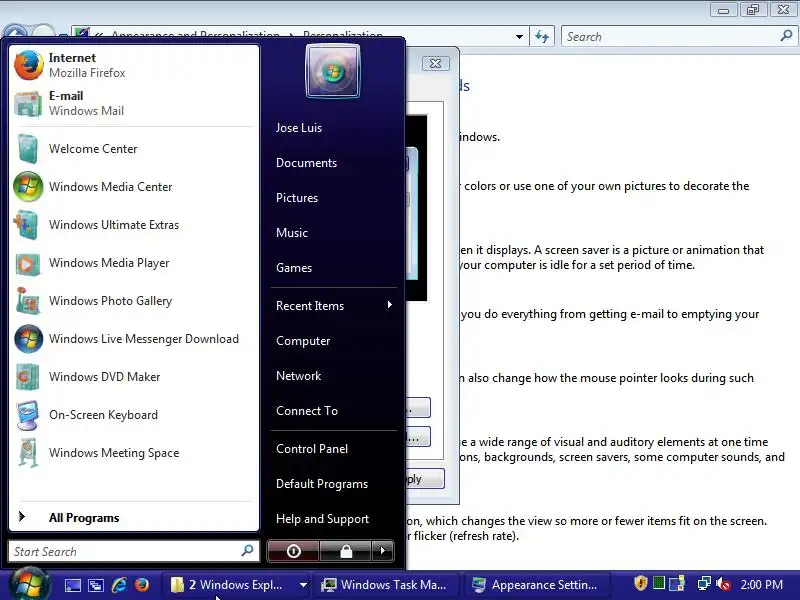The width and height of the screenshot is (800, 600).
Task: Click the power button in Start menu
Action: click(293, 551)
